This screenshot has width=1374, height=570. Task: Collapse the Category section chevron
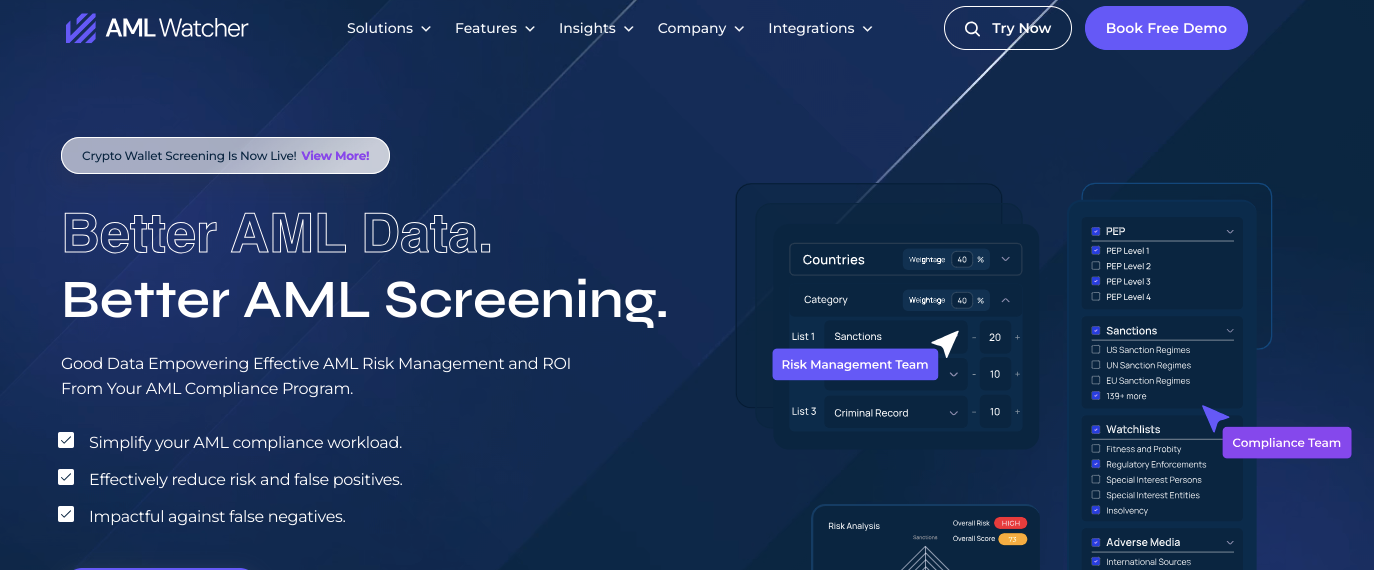pos(1006,299)
